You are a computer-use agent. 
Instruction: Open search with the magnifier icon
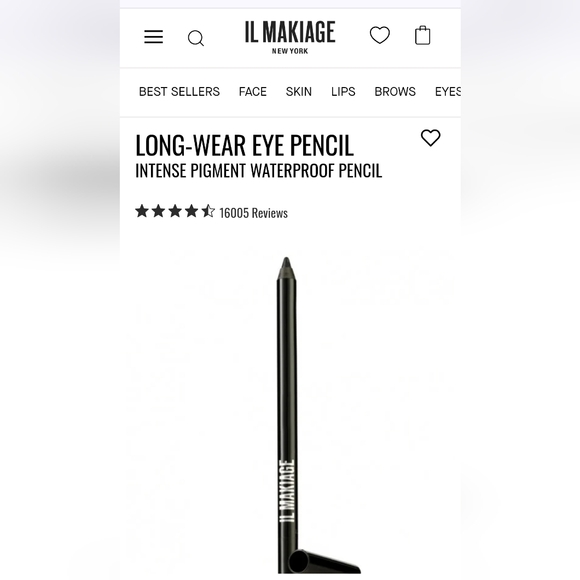(196, 38)
